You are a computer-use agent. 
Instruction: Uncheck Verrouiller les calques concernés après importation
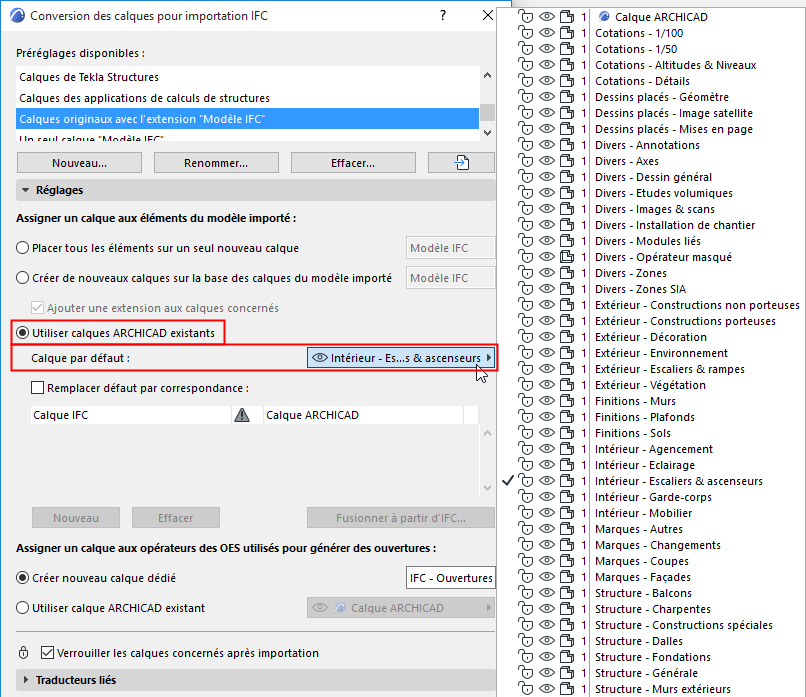point(47,653)
